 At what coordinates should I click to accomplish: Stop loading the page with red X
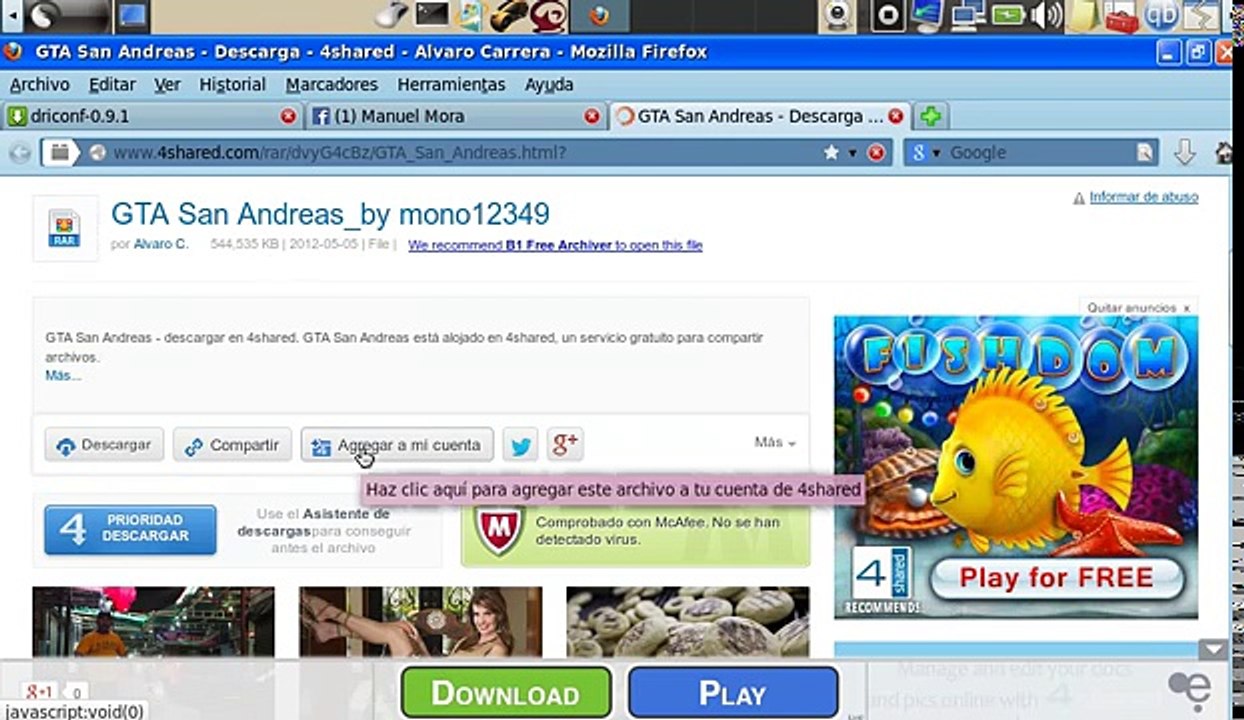click(x=877, y=153)
